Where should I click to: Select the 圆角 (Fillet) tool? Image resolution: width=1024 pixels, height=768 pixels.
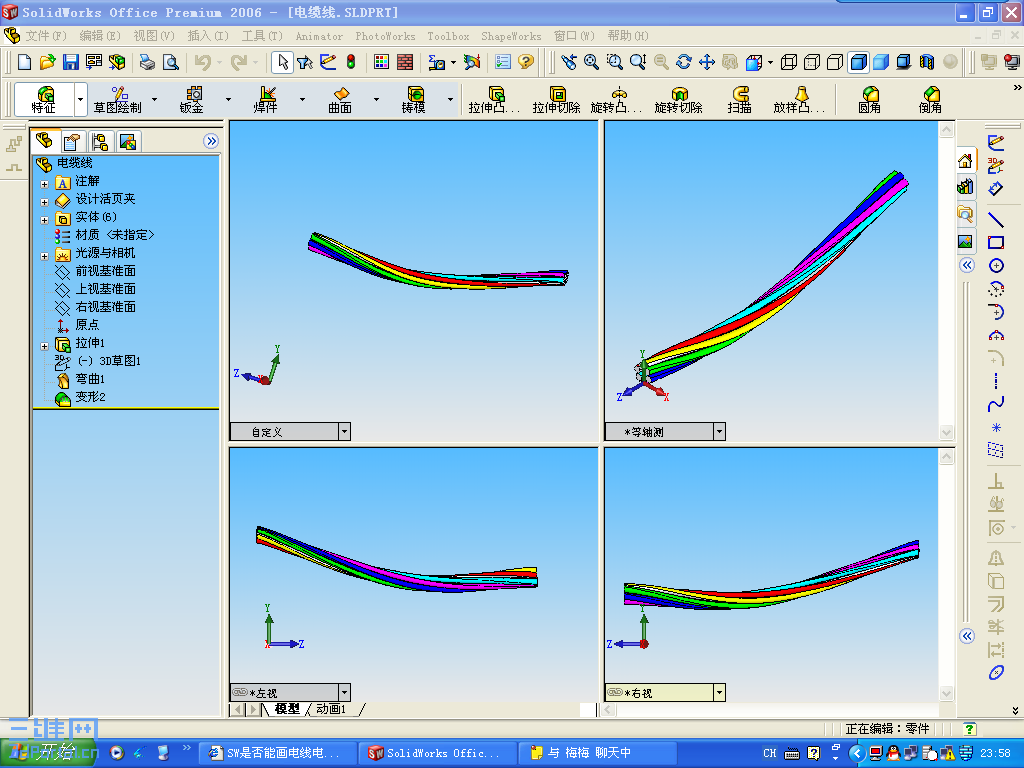point(870,99)
